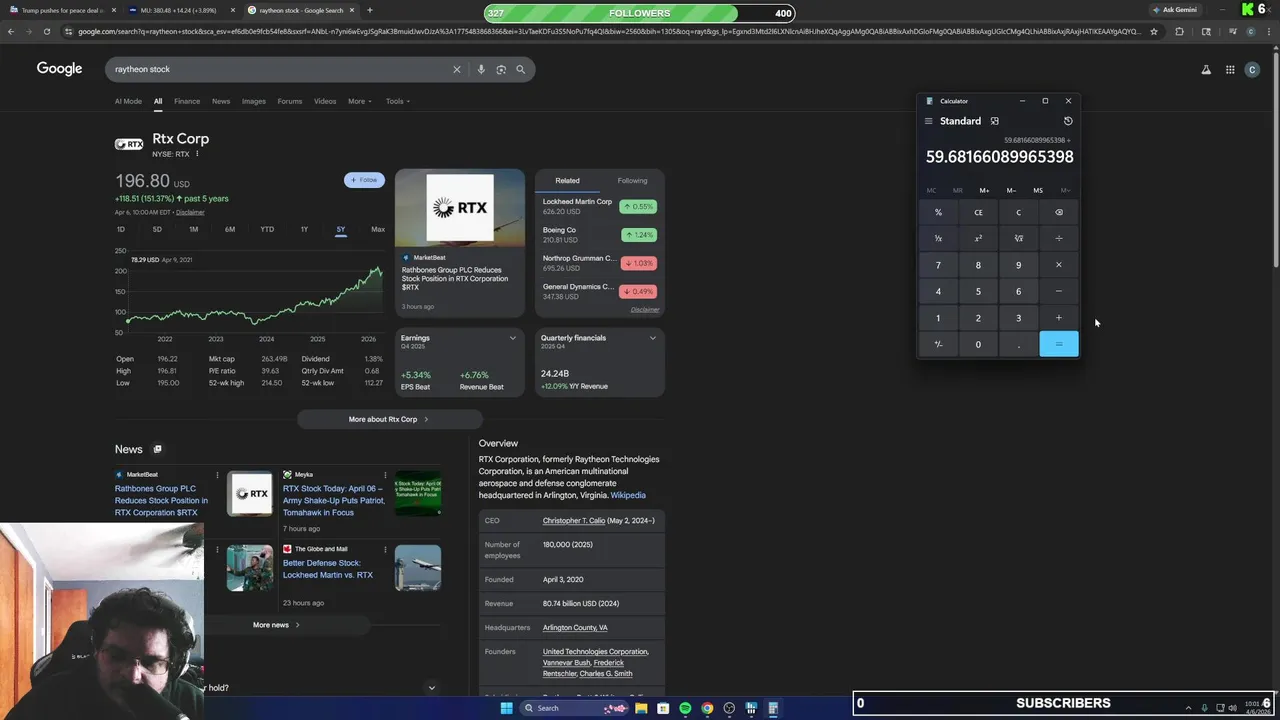The height and width of the screenshot is (720, 1280).
Task: Switch to the MU: 380.48 browser tab
Action: pos(182,10)
